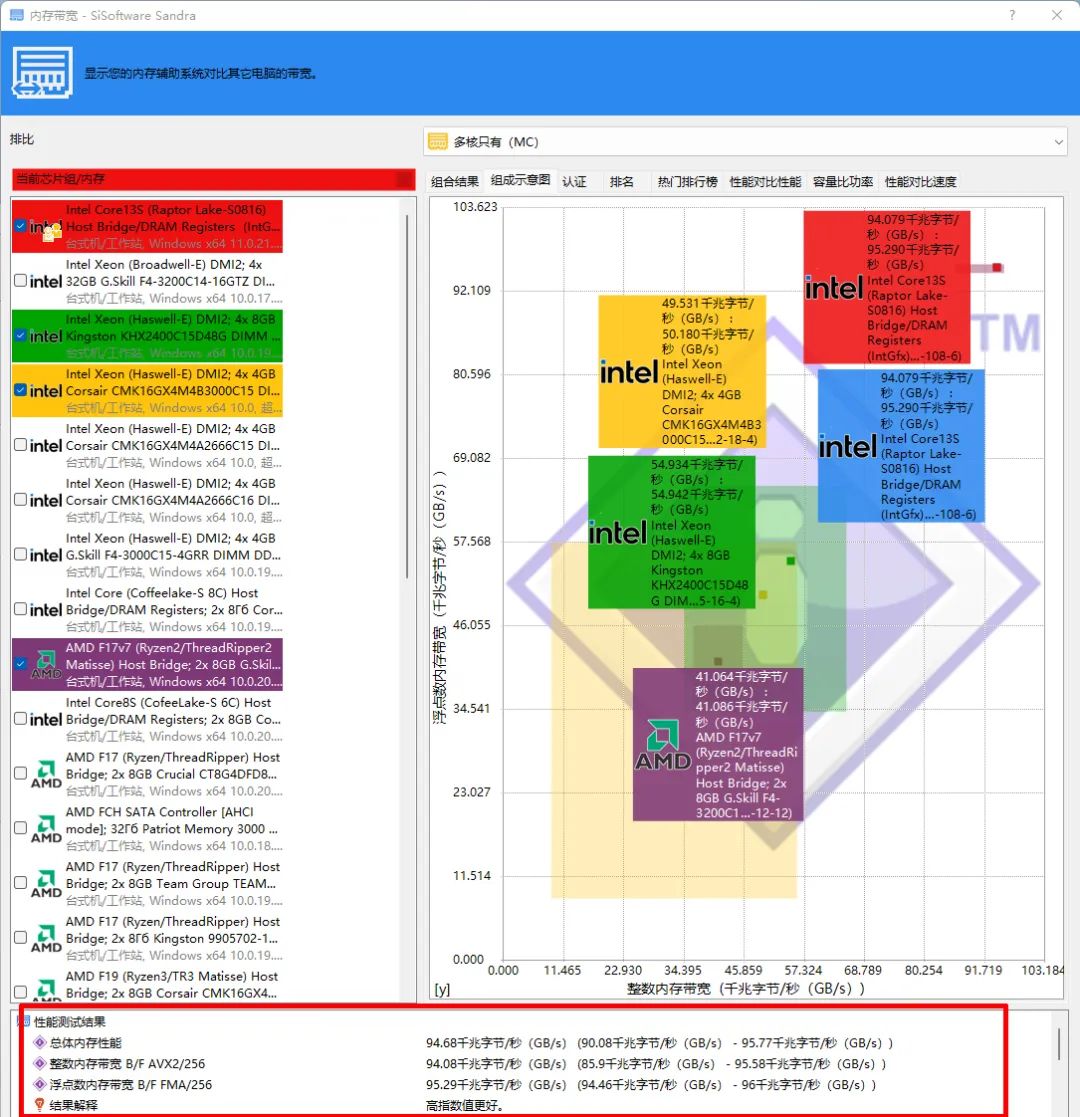Check the Intel Core Coffeelake-S 8C entry
The image size is (1080, 1117).
(x=21, y=609)
